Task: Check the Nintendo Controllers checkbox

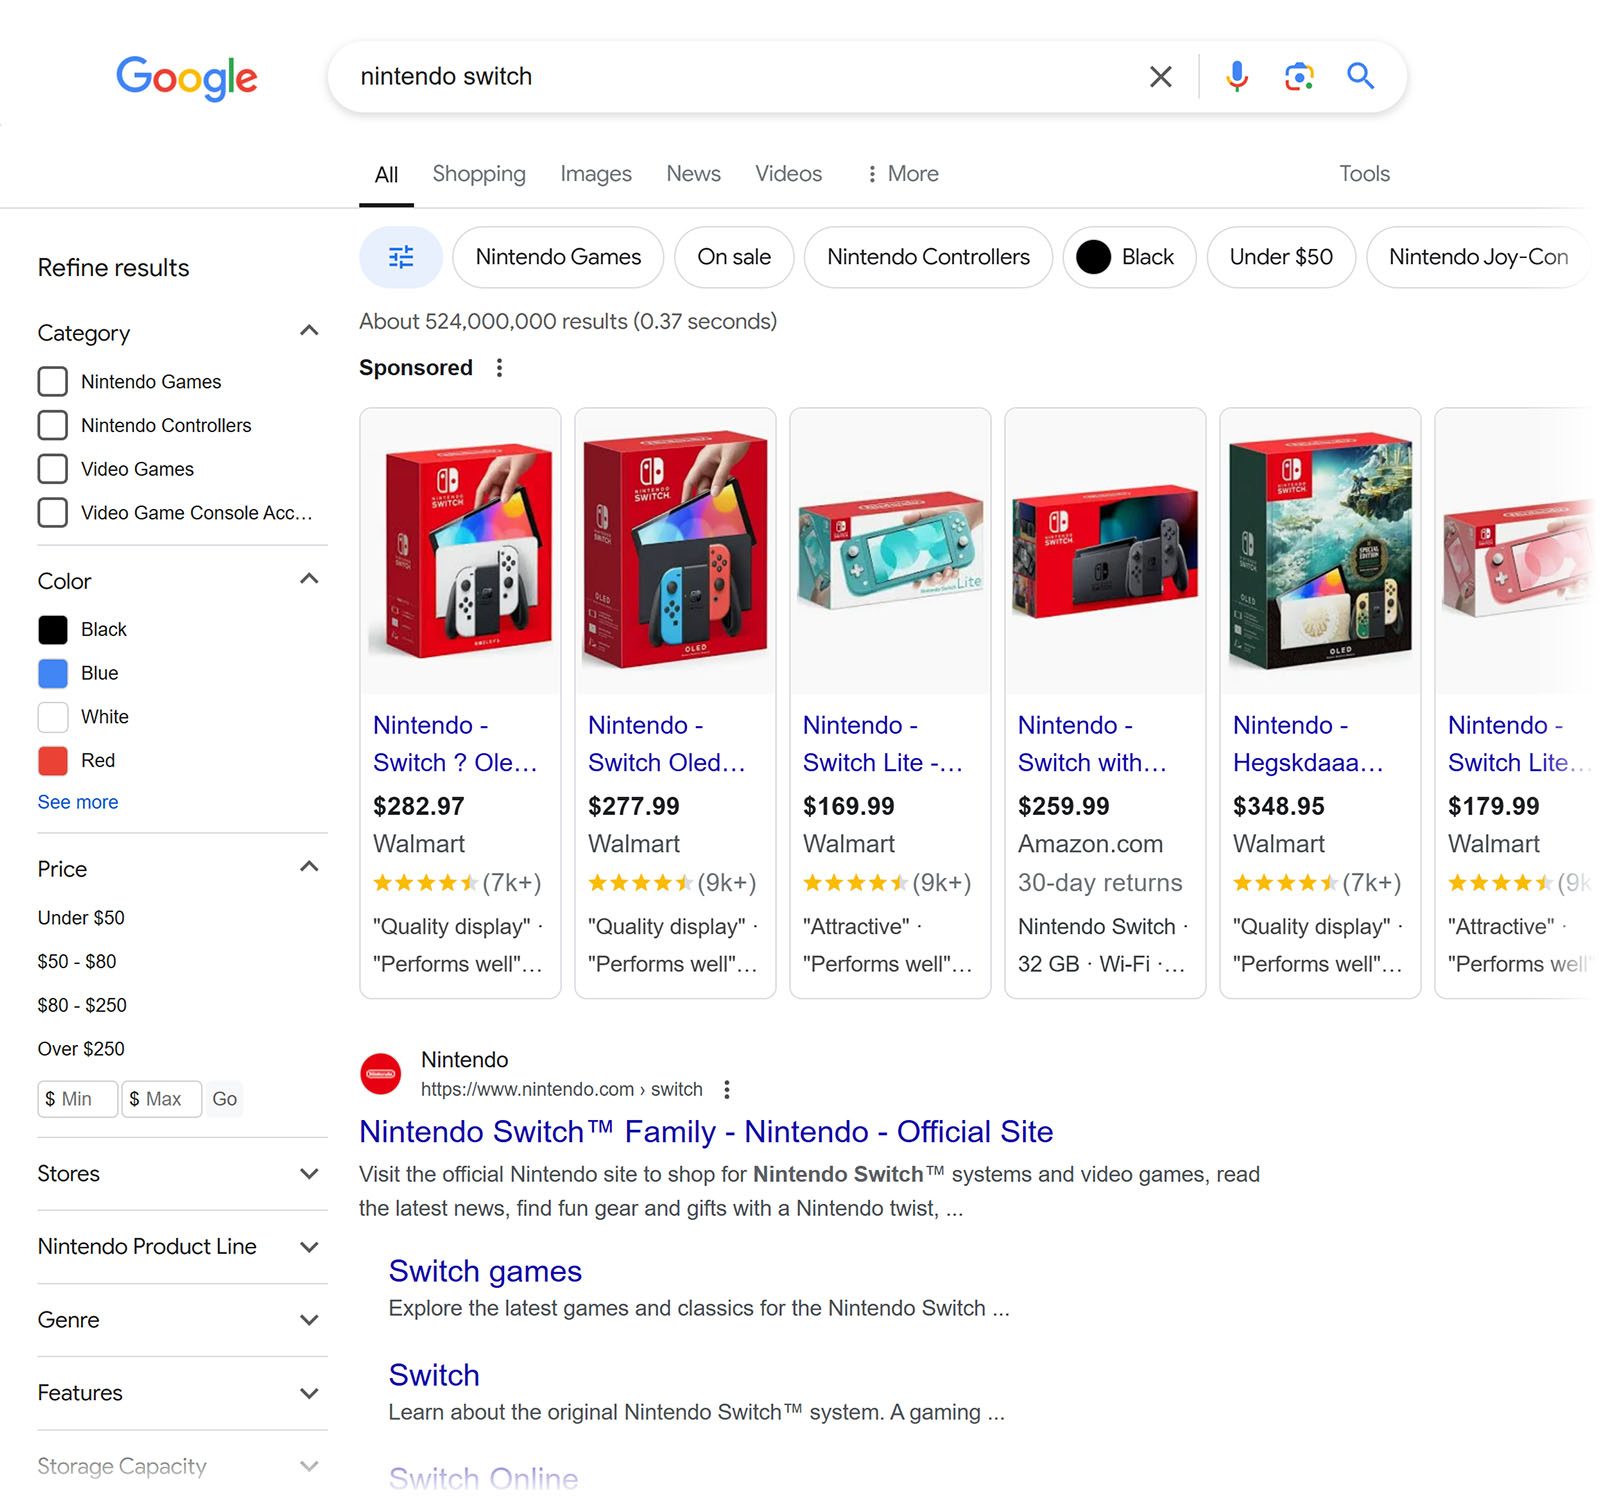Action: pos(53,425)
